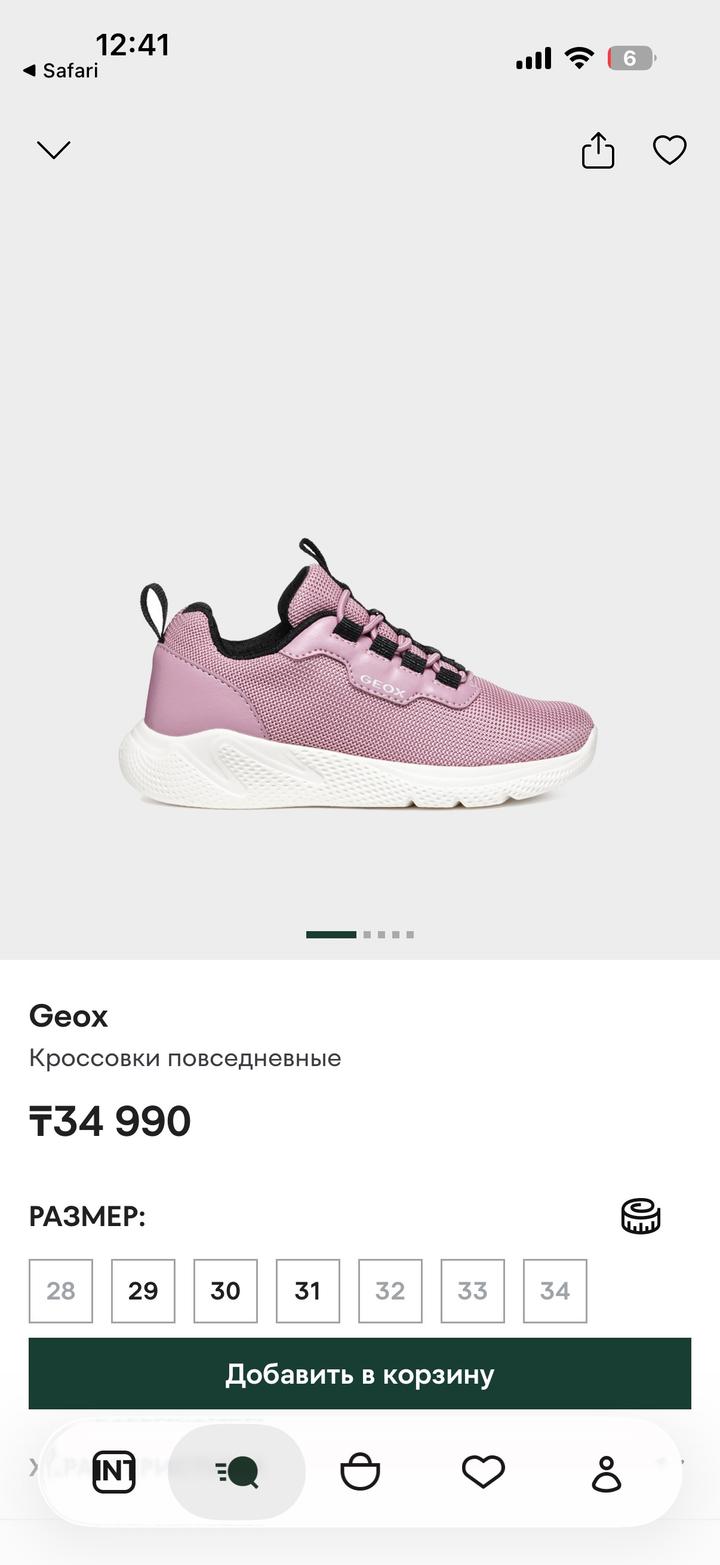Open the INT home icon in bottom bar
Viewport: 720px width, 1565px height.
(x=114, y=1472)
